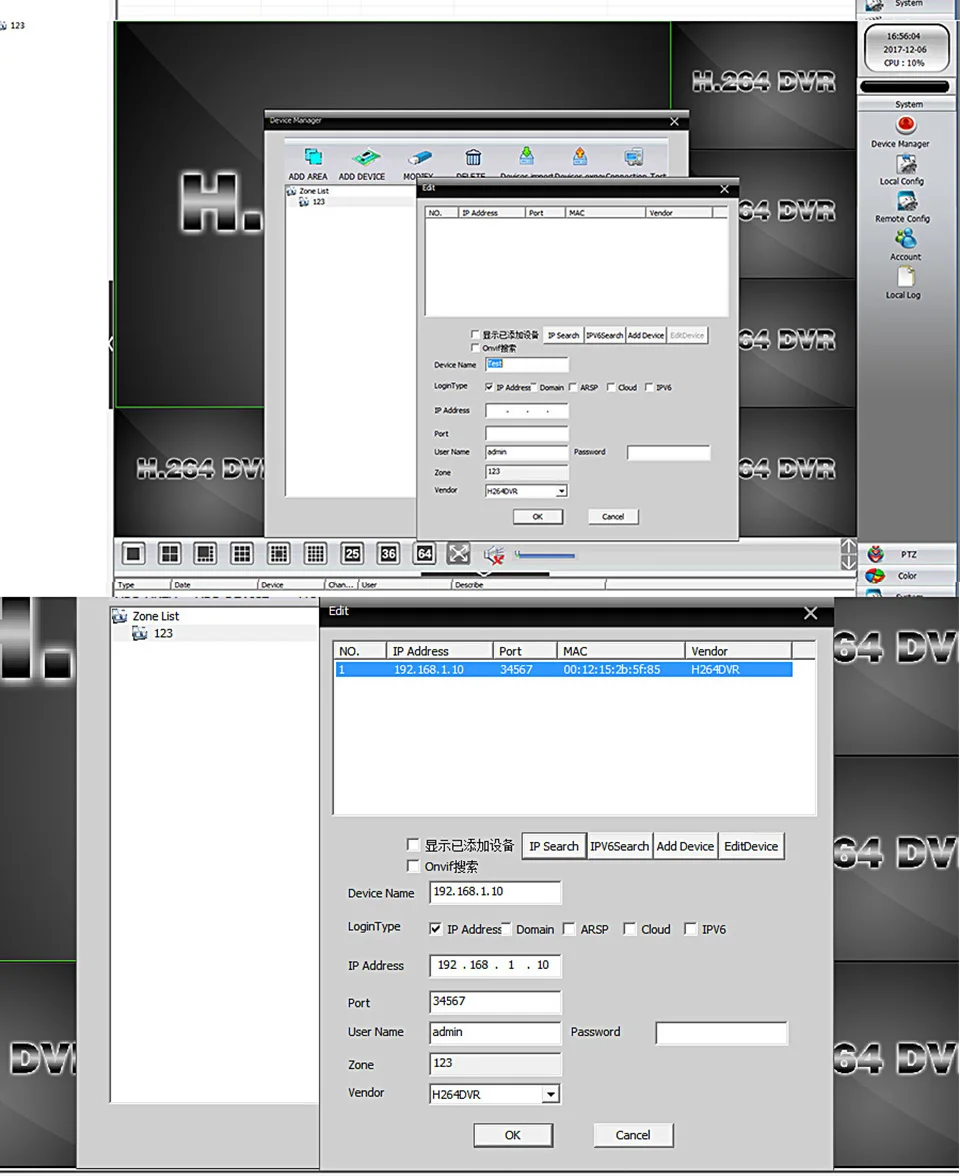
Task: Switch to 64-channel view layout
Action: click(x=424, y=554)
